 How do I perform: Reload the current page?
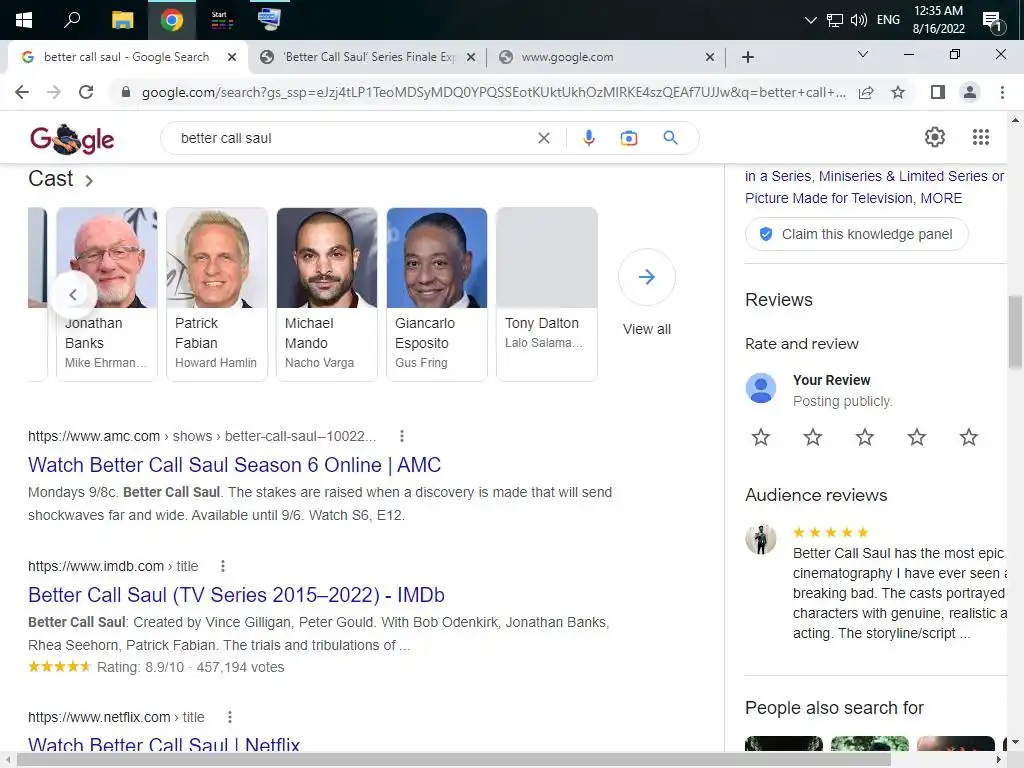[x=86, y=92]
